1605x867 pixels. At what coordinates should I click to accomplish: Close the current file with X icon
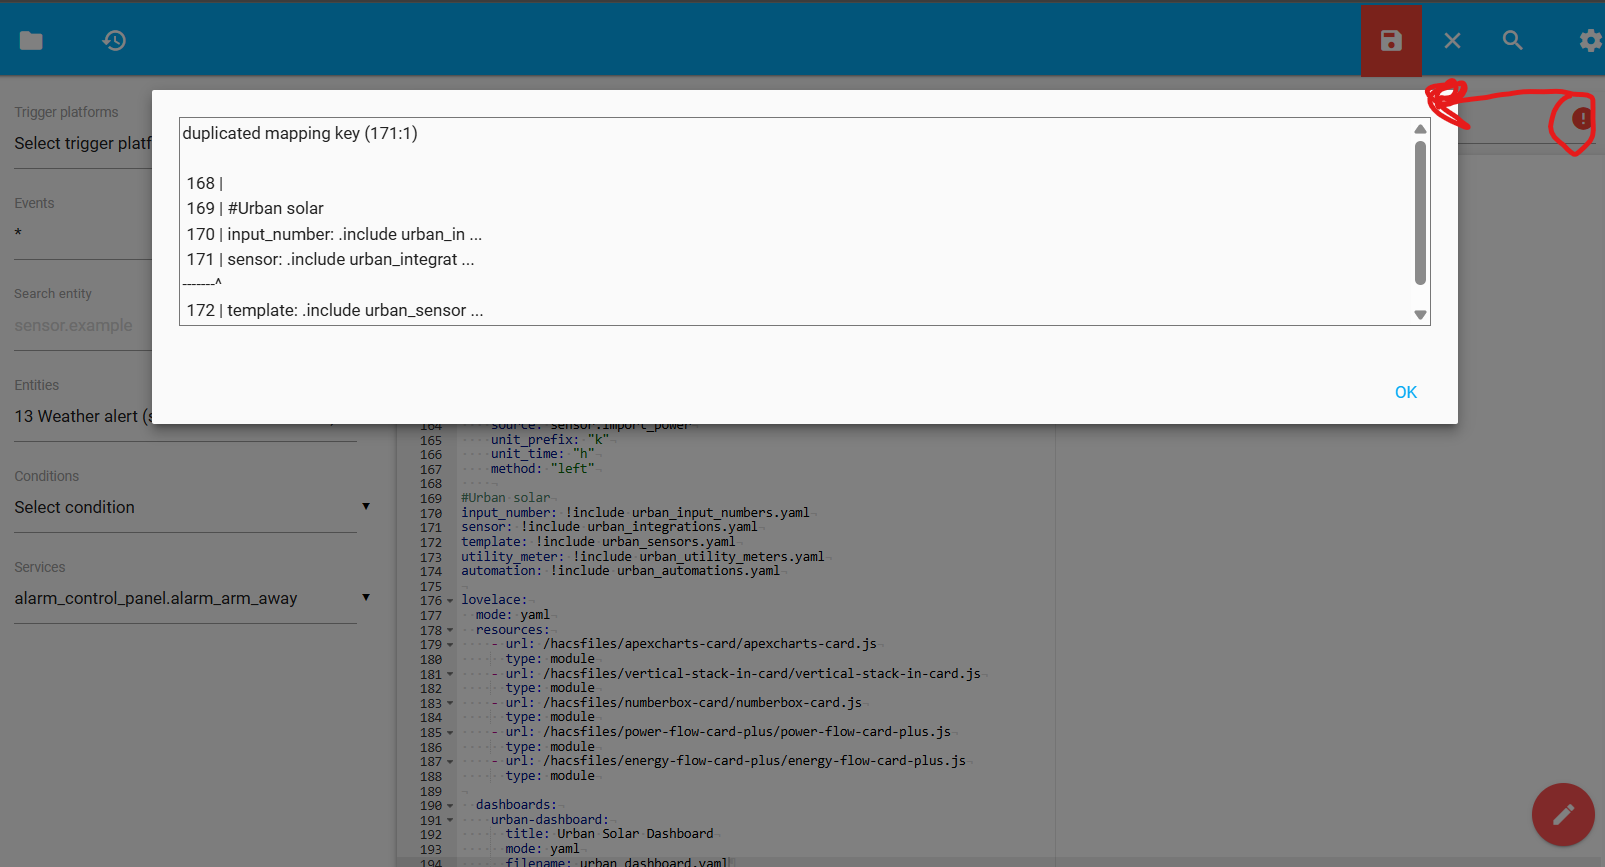coord(1452,41)
